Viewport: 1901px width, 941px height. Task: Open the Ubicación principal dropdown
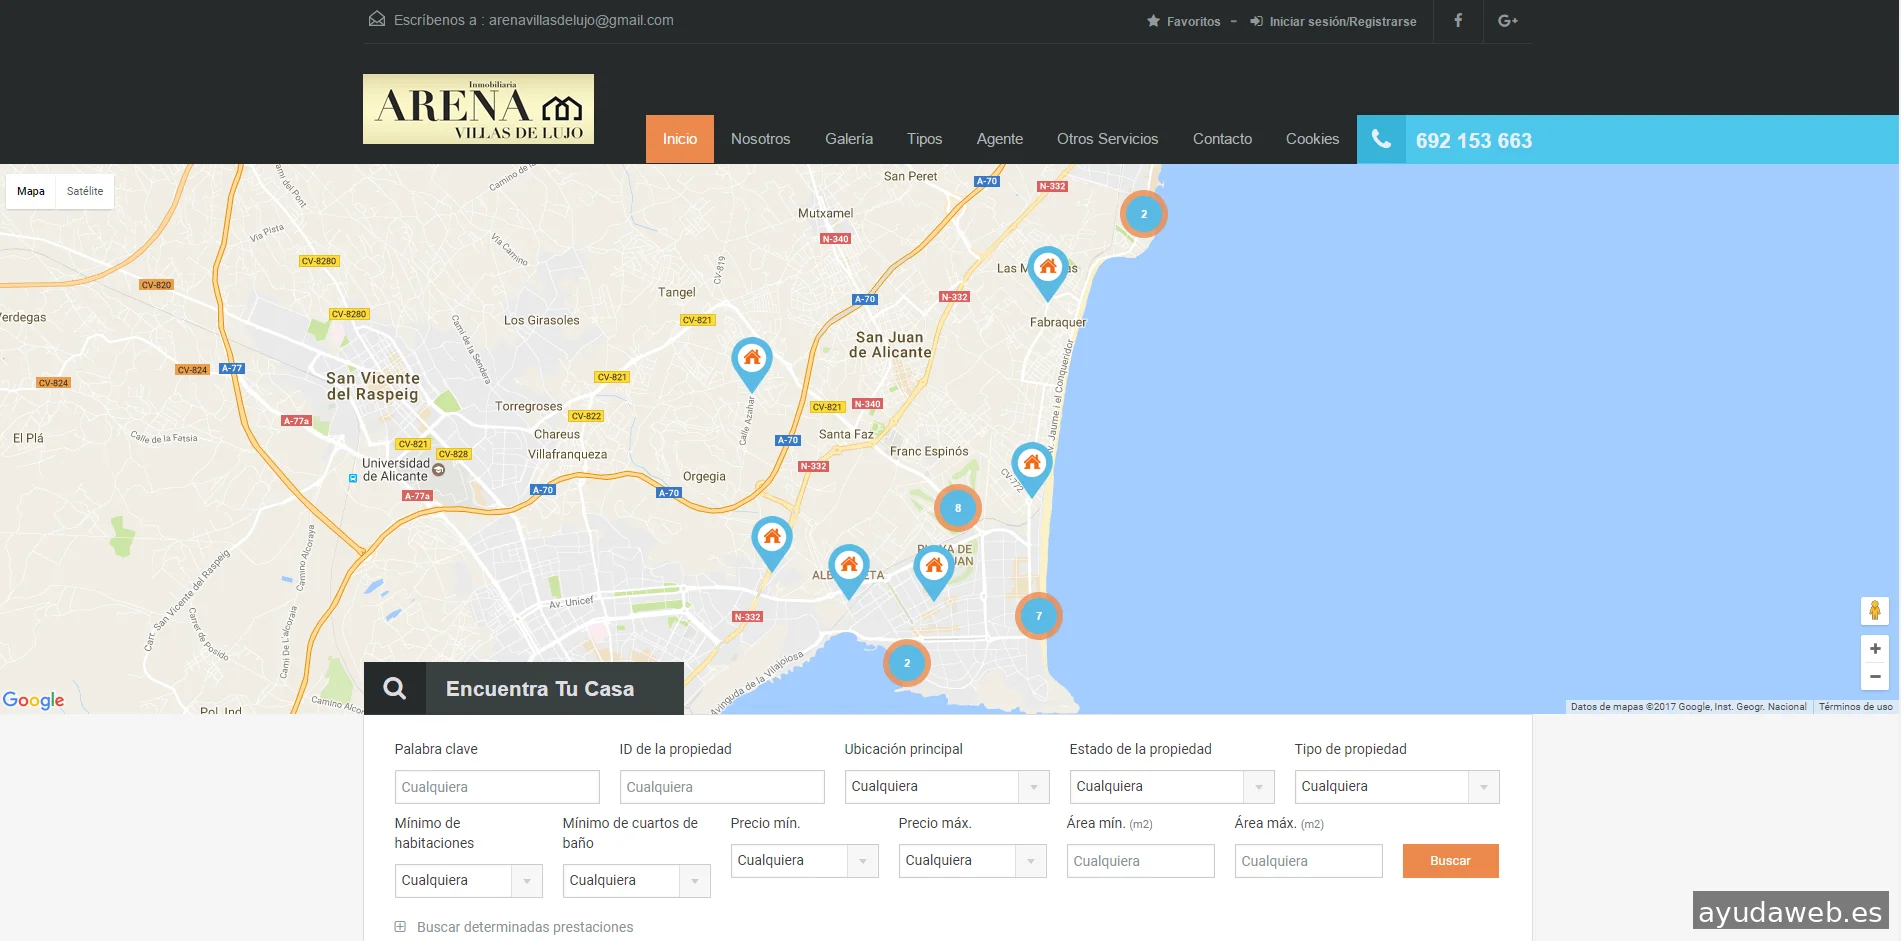pos(946,787)
